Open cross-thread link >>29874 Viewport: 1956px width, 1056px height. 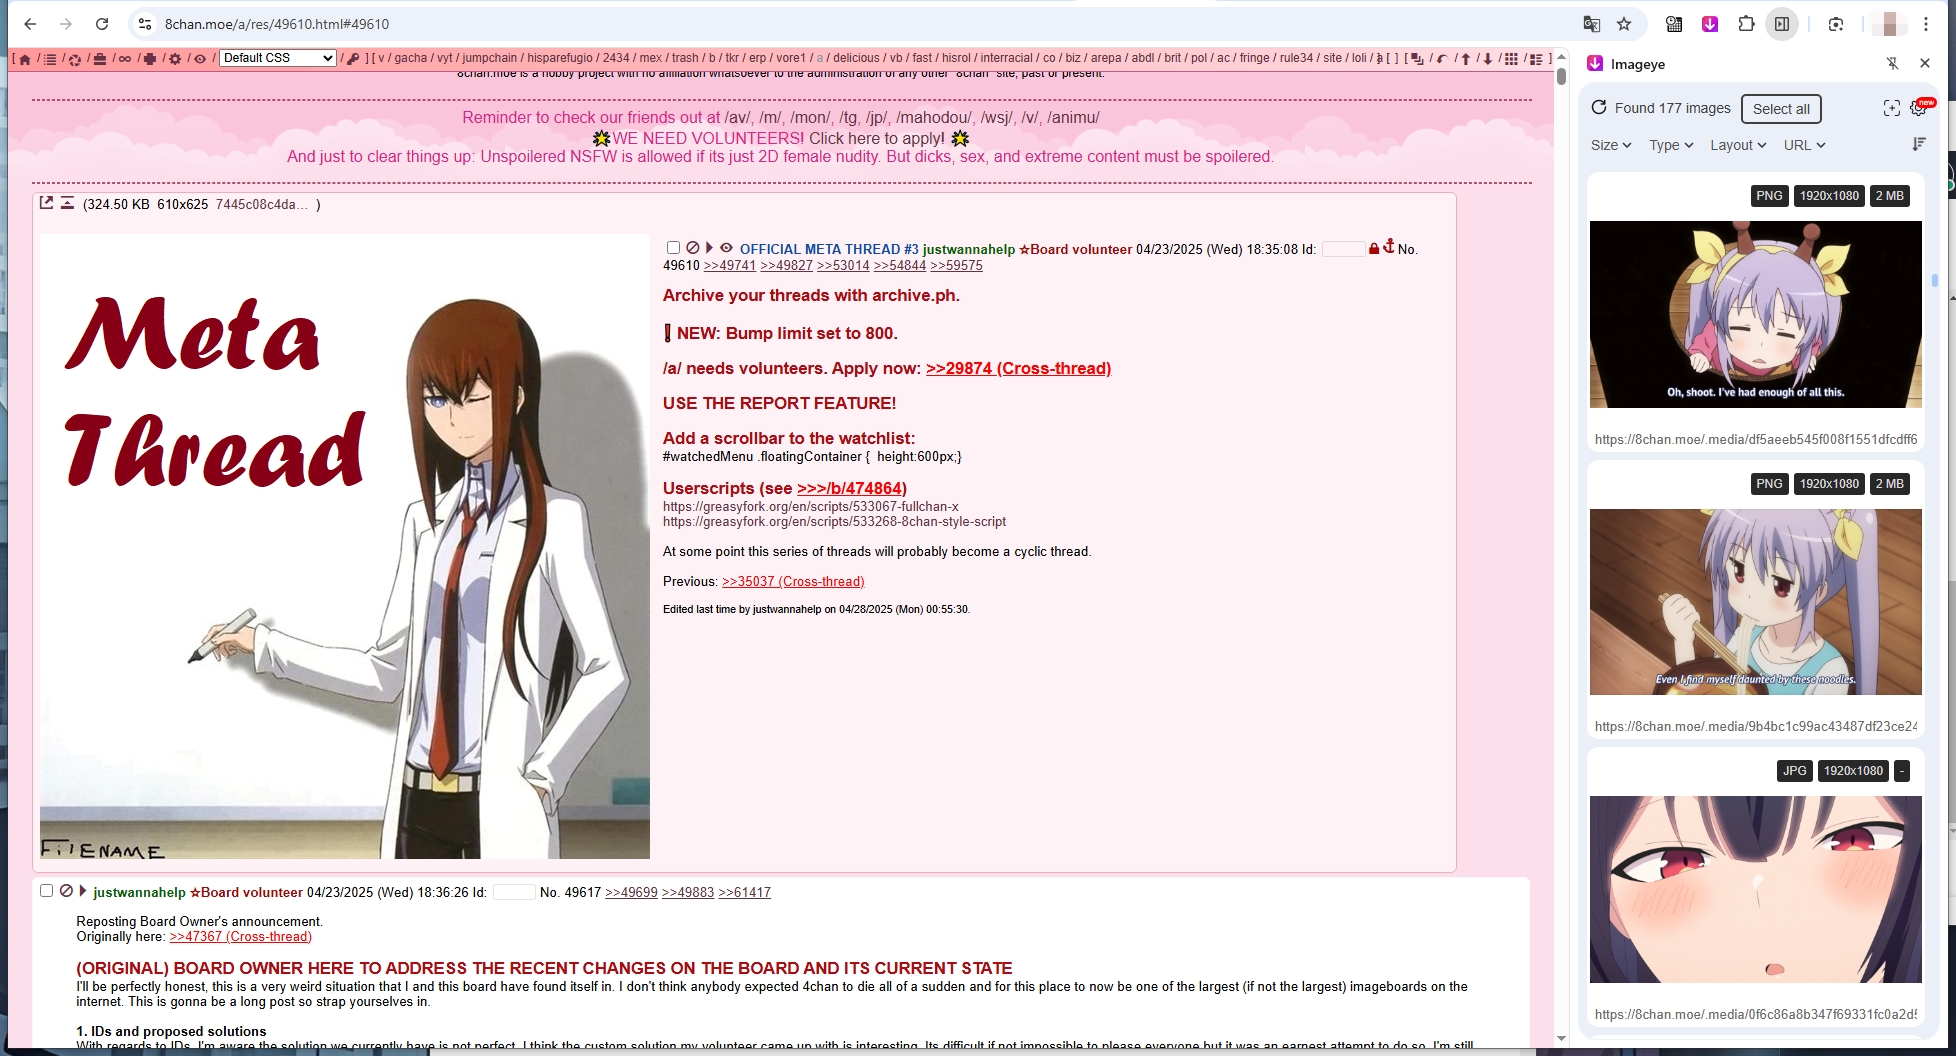1018,368
